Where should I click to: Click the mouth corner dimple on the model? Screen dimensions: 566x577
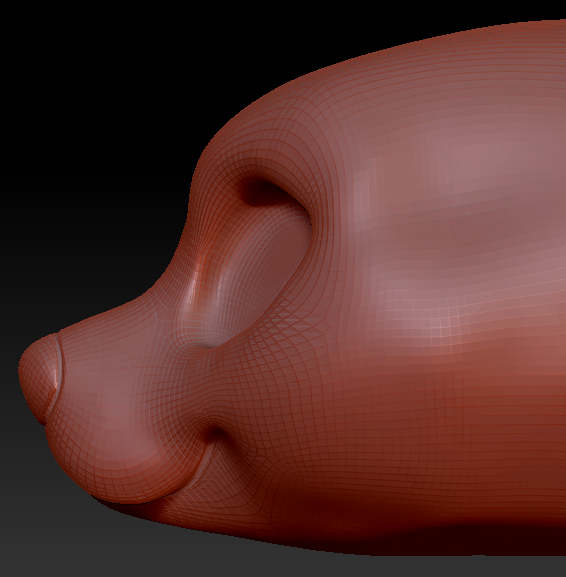pyautogui.click(x=216, y=434)
